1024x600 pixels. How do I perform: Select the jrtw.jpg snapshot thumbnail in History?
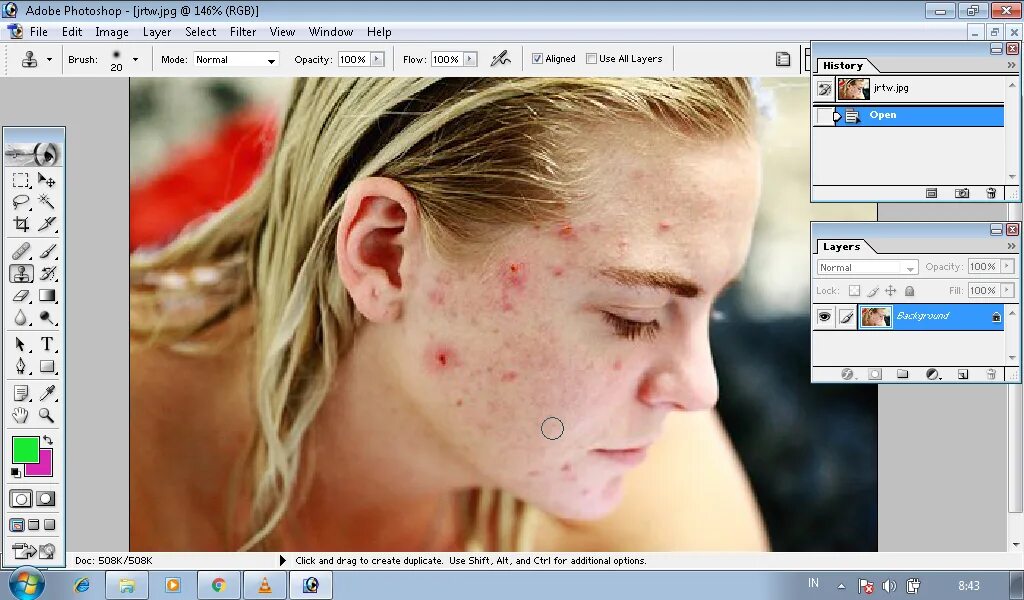click(854, 89)
